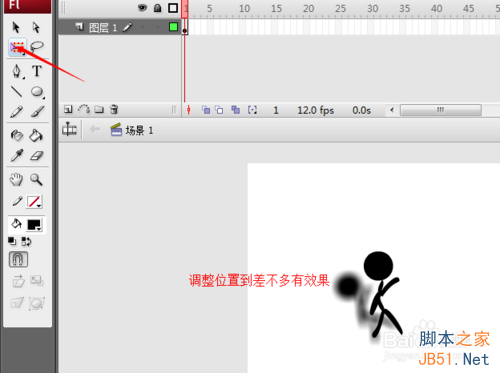Select the Lasso tool
500x373 pixels.
click(x=37, y=47)
